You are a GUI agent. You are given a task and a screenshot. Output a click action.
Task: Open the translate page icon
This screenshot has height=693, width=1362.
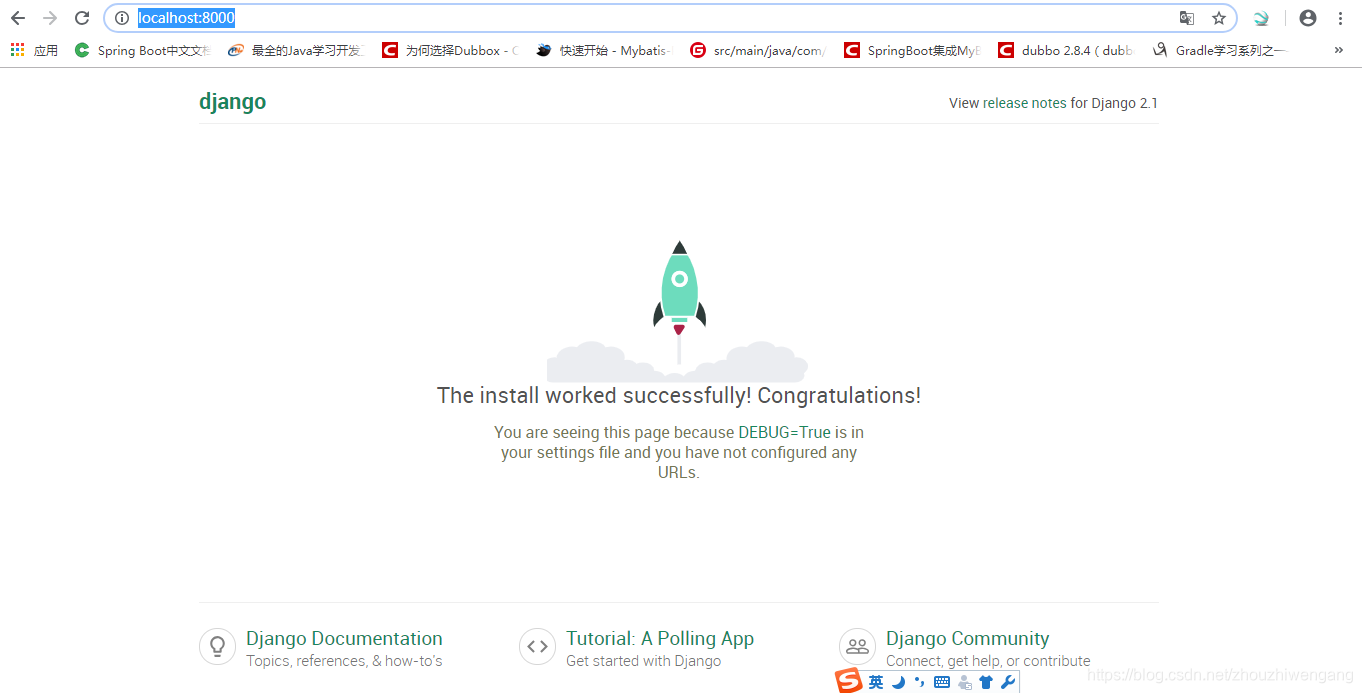click(x=1187, y=18)
